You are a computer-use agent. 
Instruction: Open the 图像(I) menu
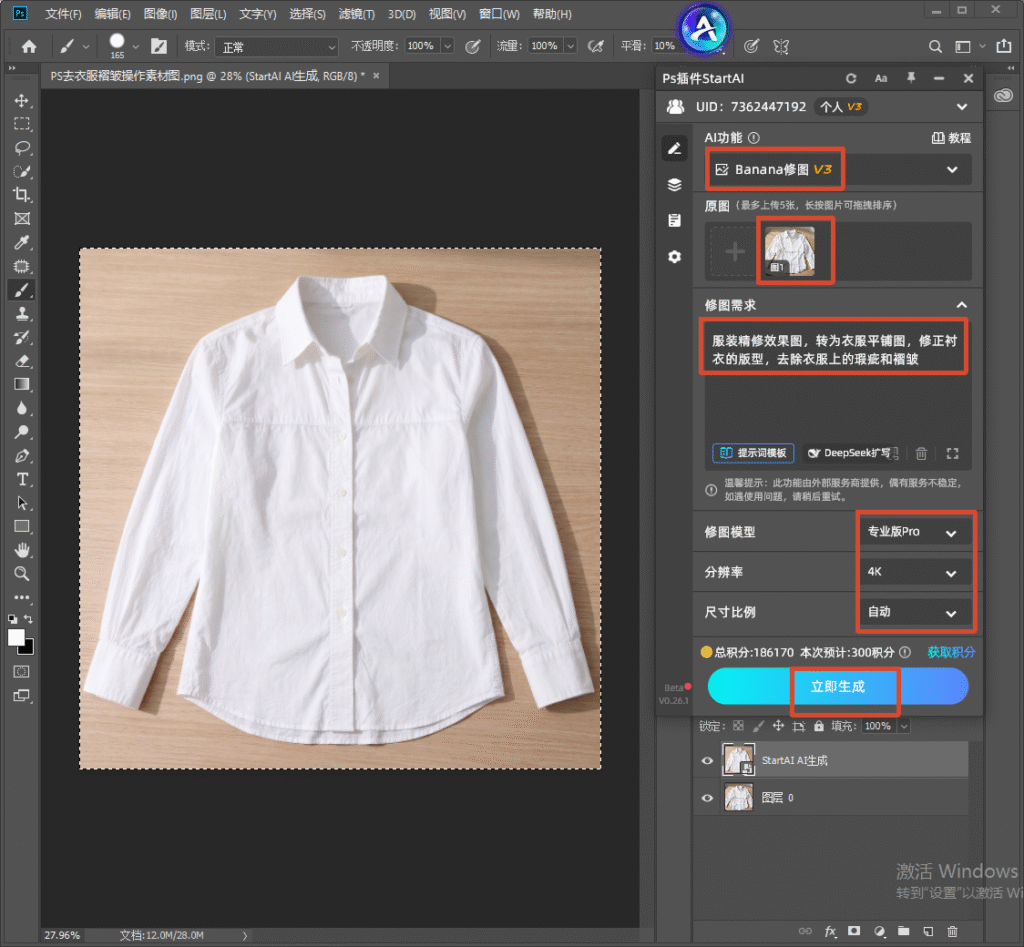pyautogui.click(x=160, y=14)
